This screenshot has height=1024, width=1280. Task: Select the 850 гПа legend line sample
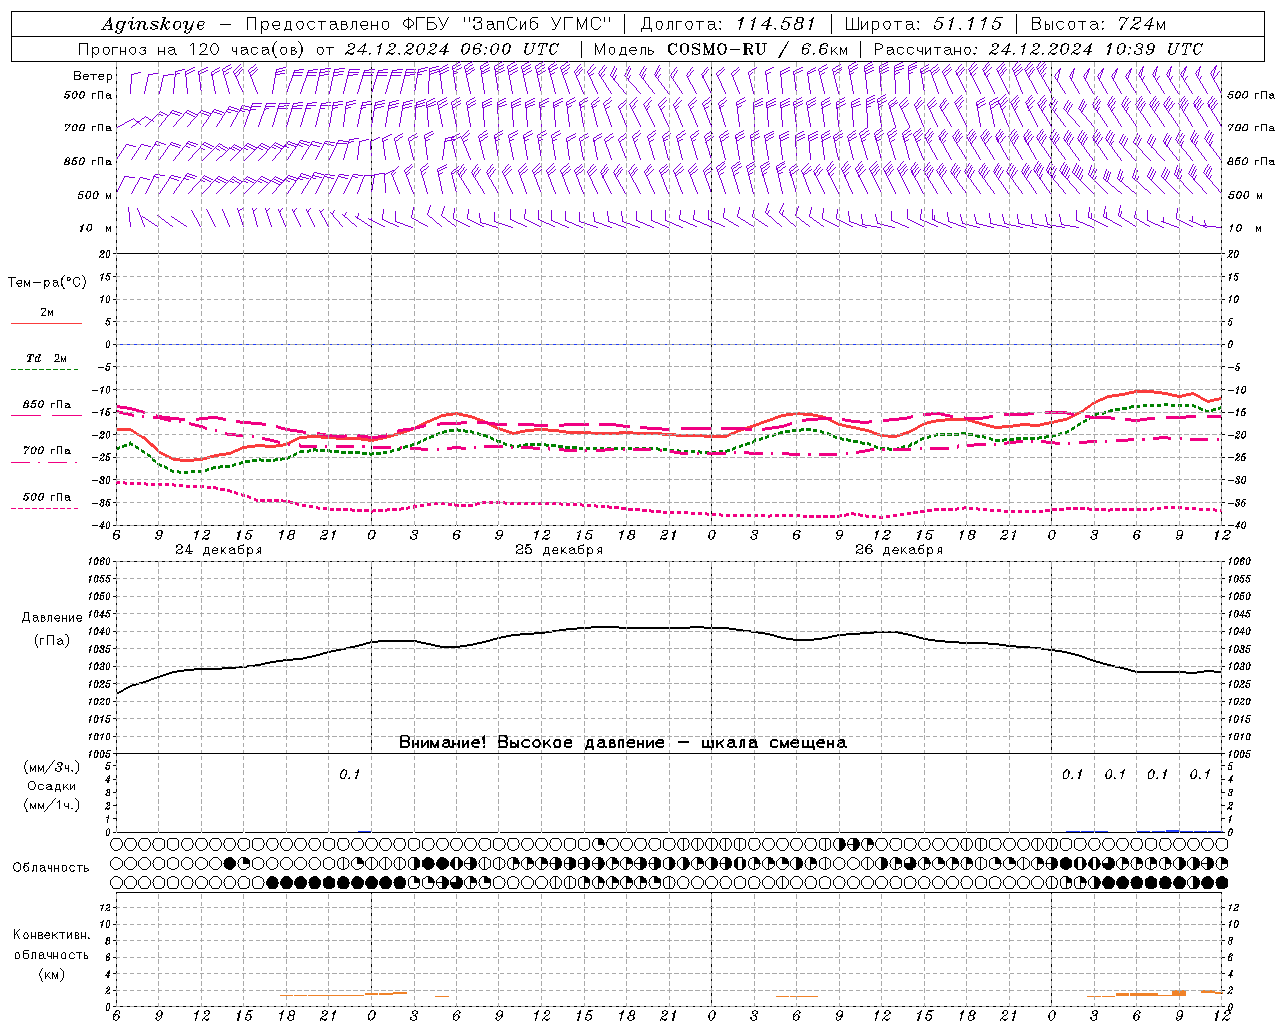click(46, 414)
